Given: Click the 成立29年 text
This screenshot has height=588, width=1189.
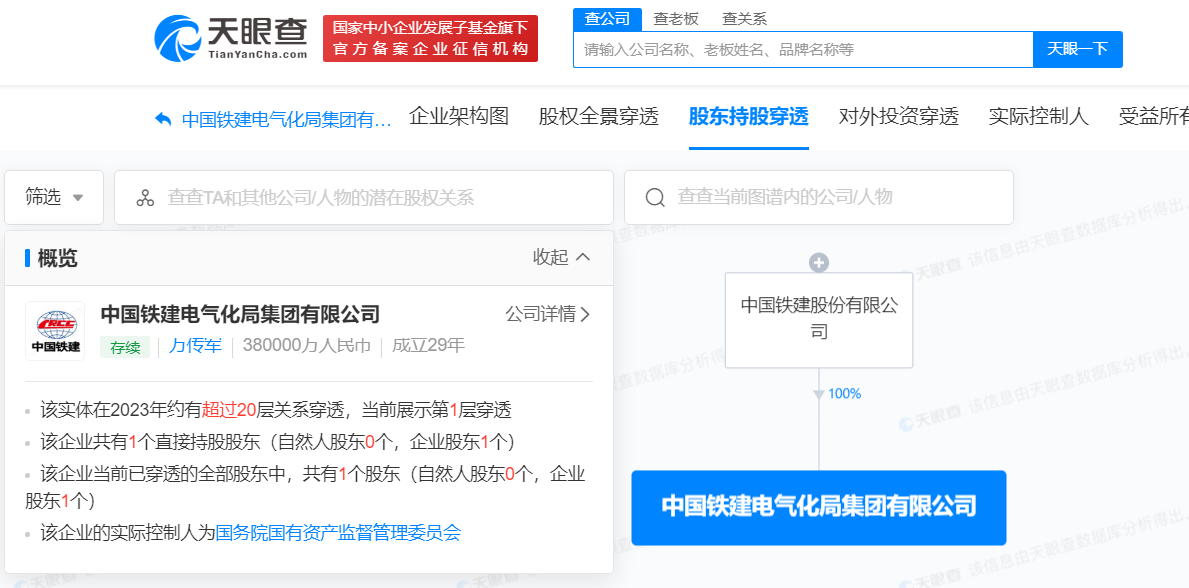Looking at the screenshot, I should click(428, 346).
